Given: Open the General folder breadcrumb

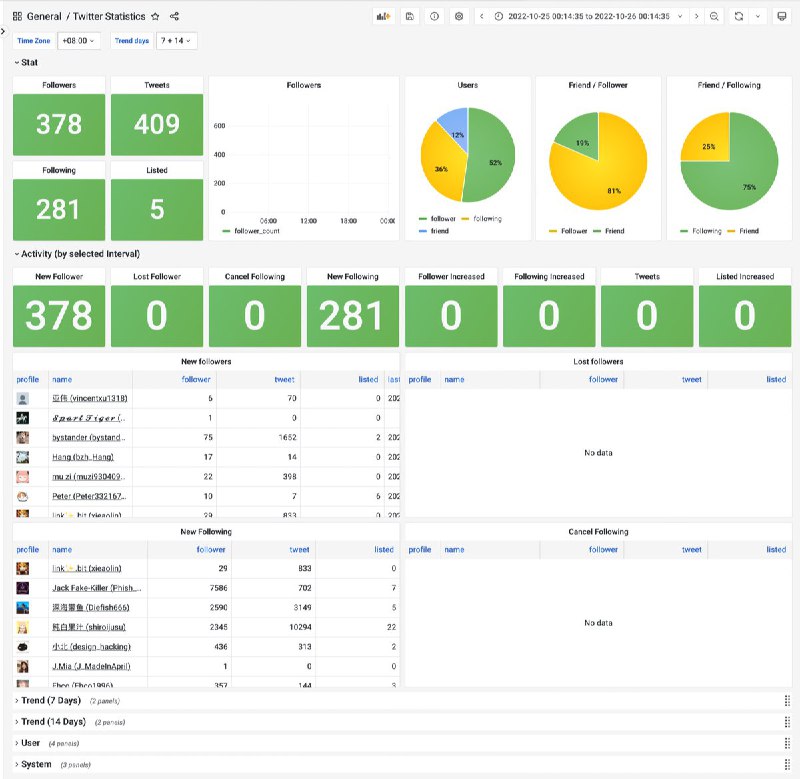Looking at the screenshot, I should [x=45, y=17].
